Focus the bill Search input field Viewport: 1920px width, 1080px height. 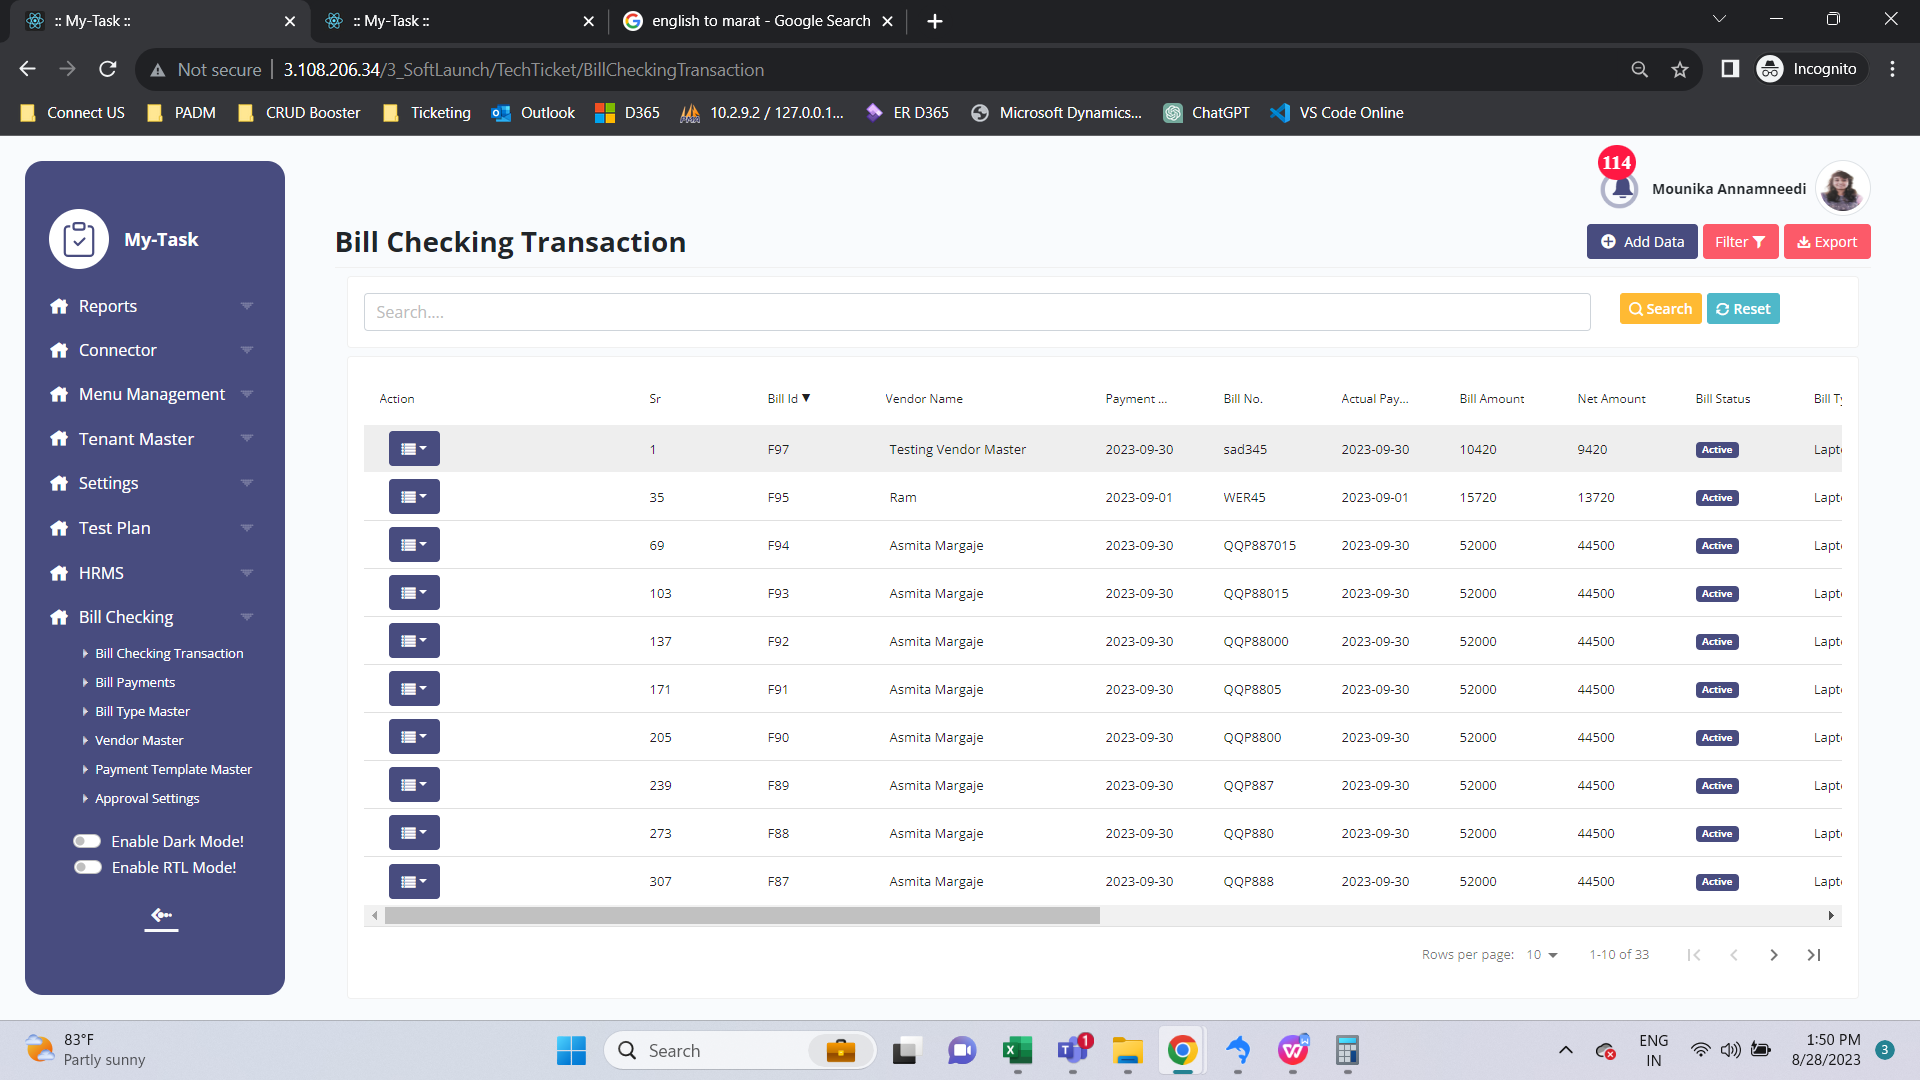coord(977,311)
